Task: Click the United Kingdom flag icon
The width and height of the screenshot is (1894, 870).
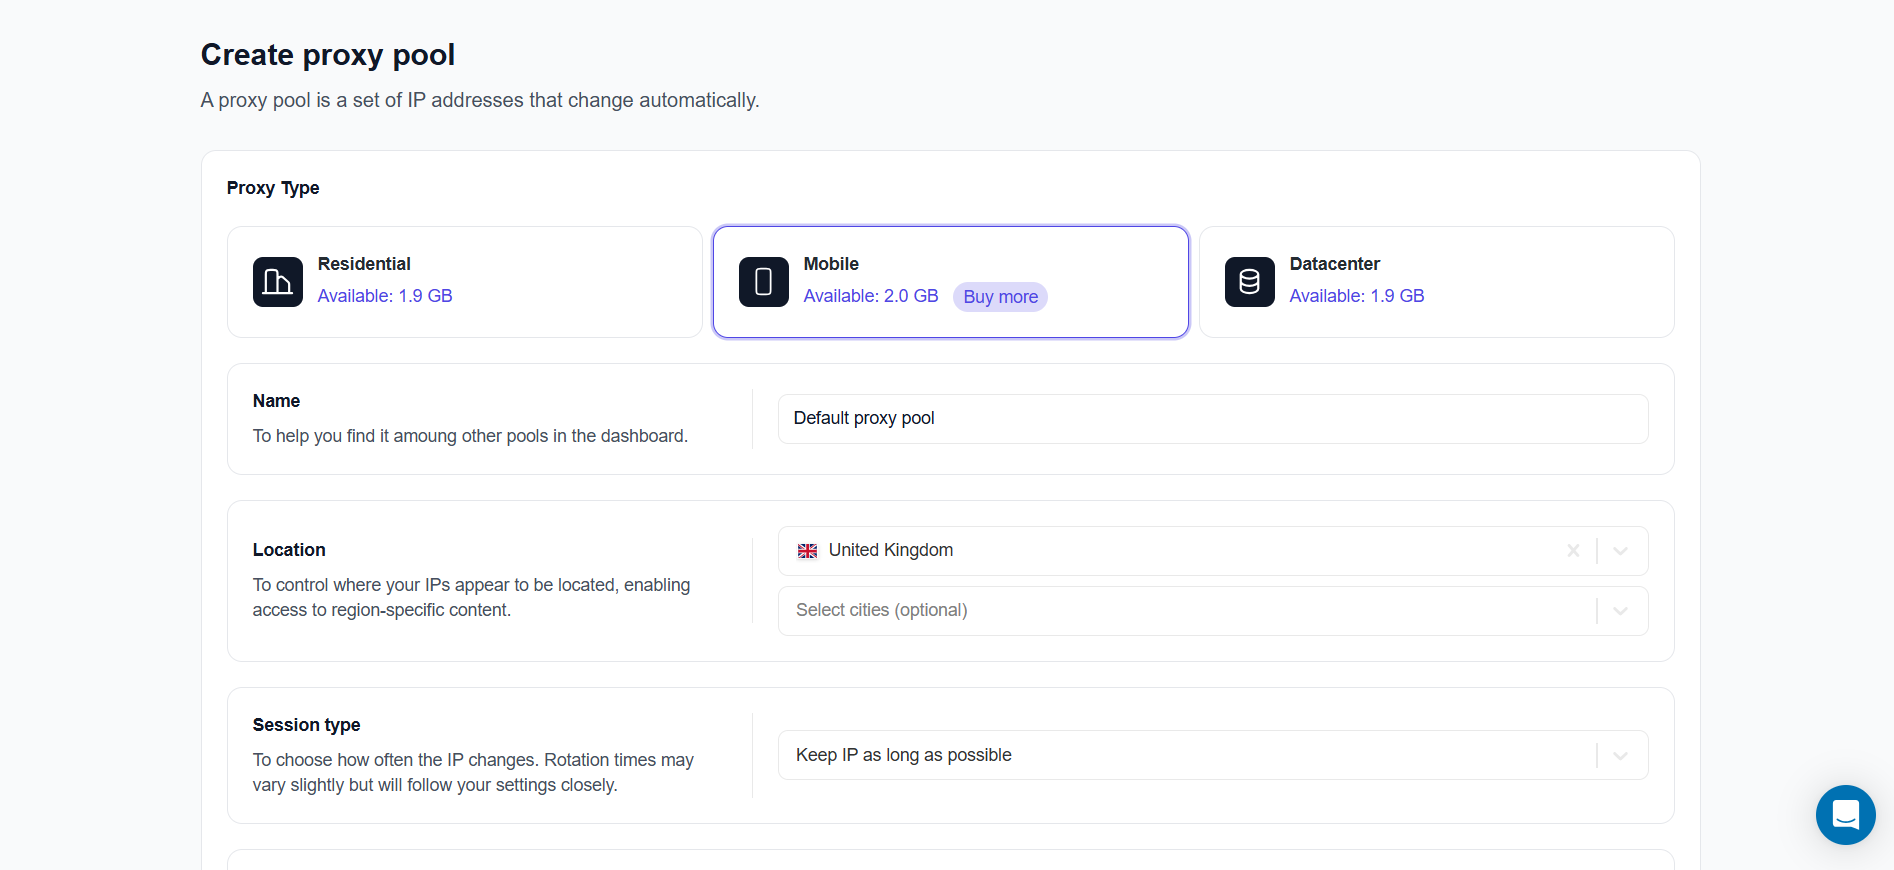Action: 807,551
